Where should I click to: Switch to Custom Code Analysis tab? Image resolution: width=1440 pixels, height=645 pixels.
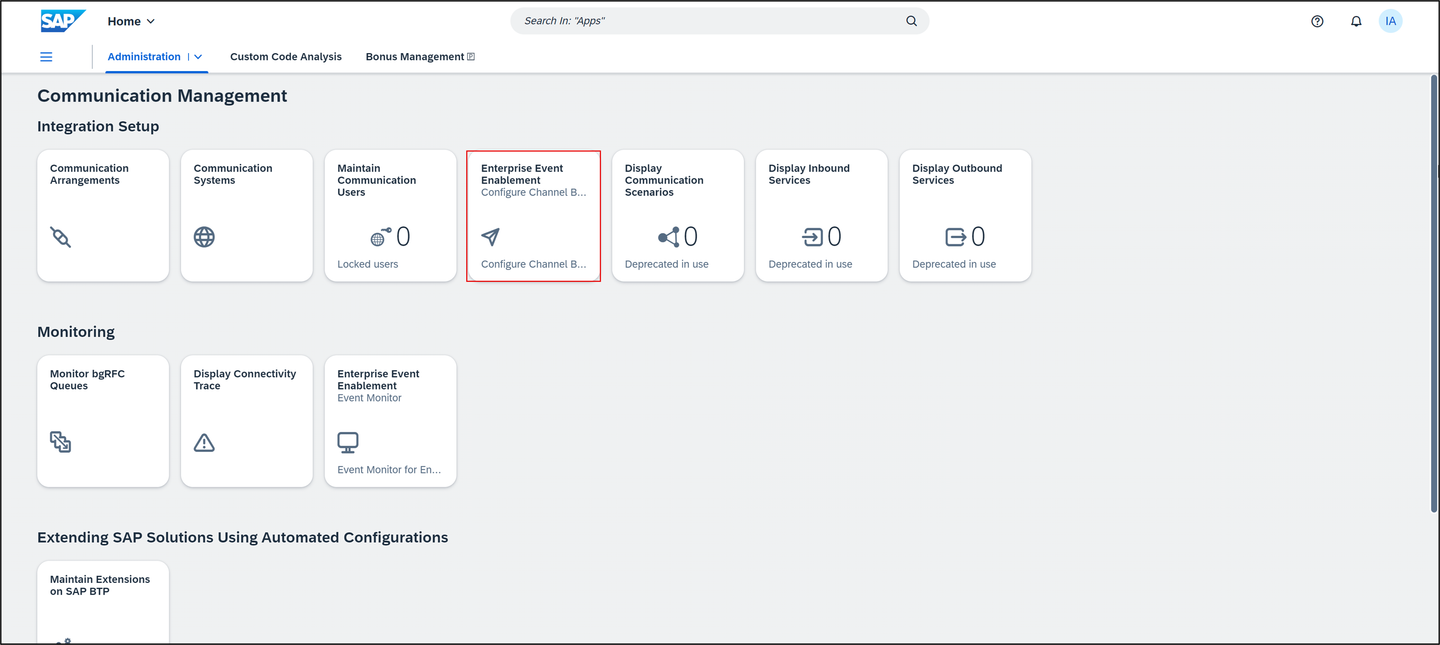tap(286, 57)
